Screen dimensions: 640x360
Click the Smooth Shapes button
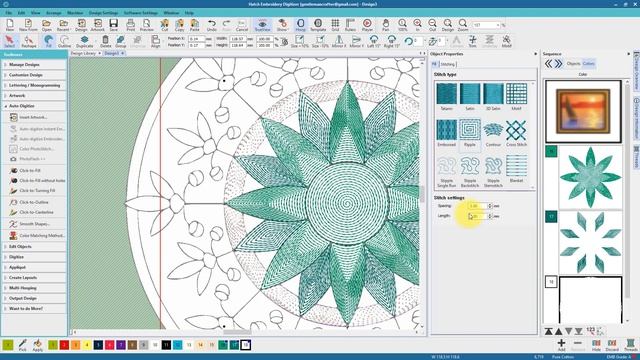[34, 224]
